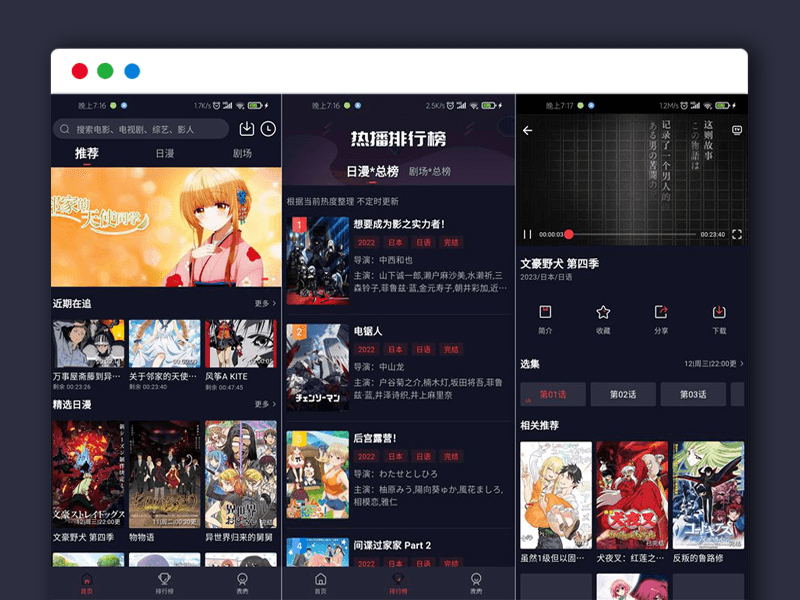Click the red video progress handle
The width and height of the screenshot is (800, 600).
(569, 234)
